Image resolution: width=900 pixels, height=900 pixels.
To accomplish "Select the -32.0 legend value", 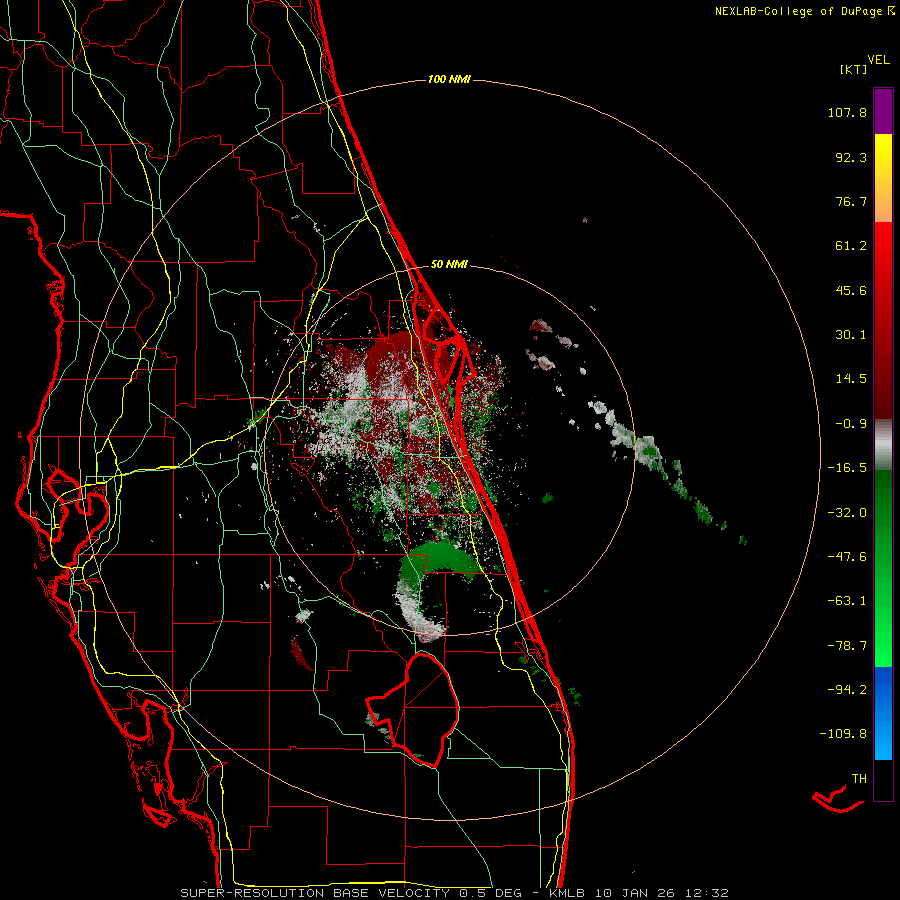I will click(x=847, y=513).
